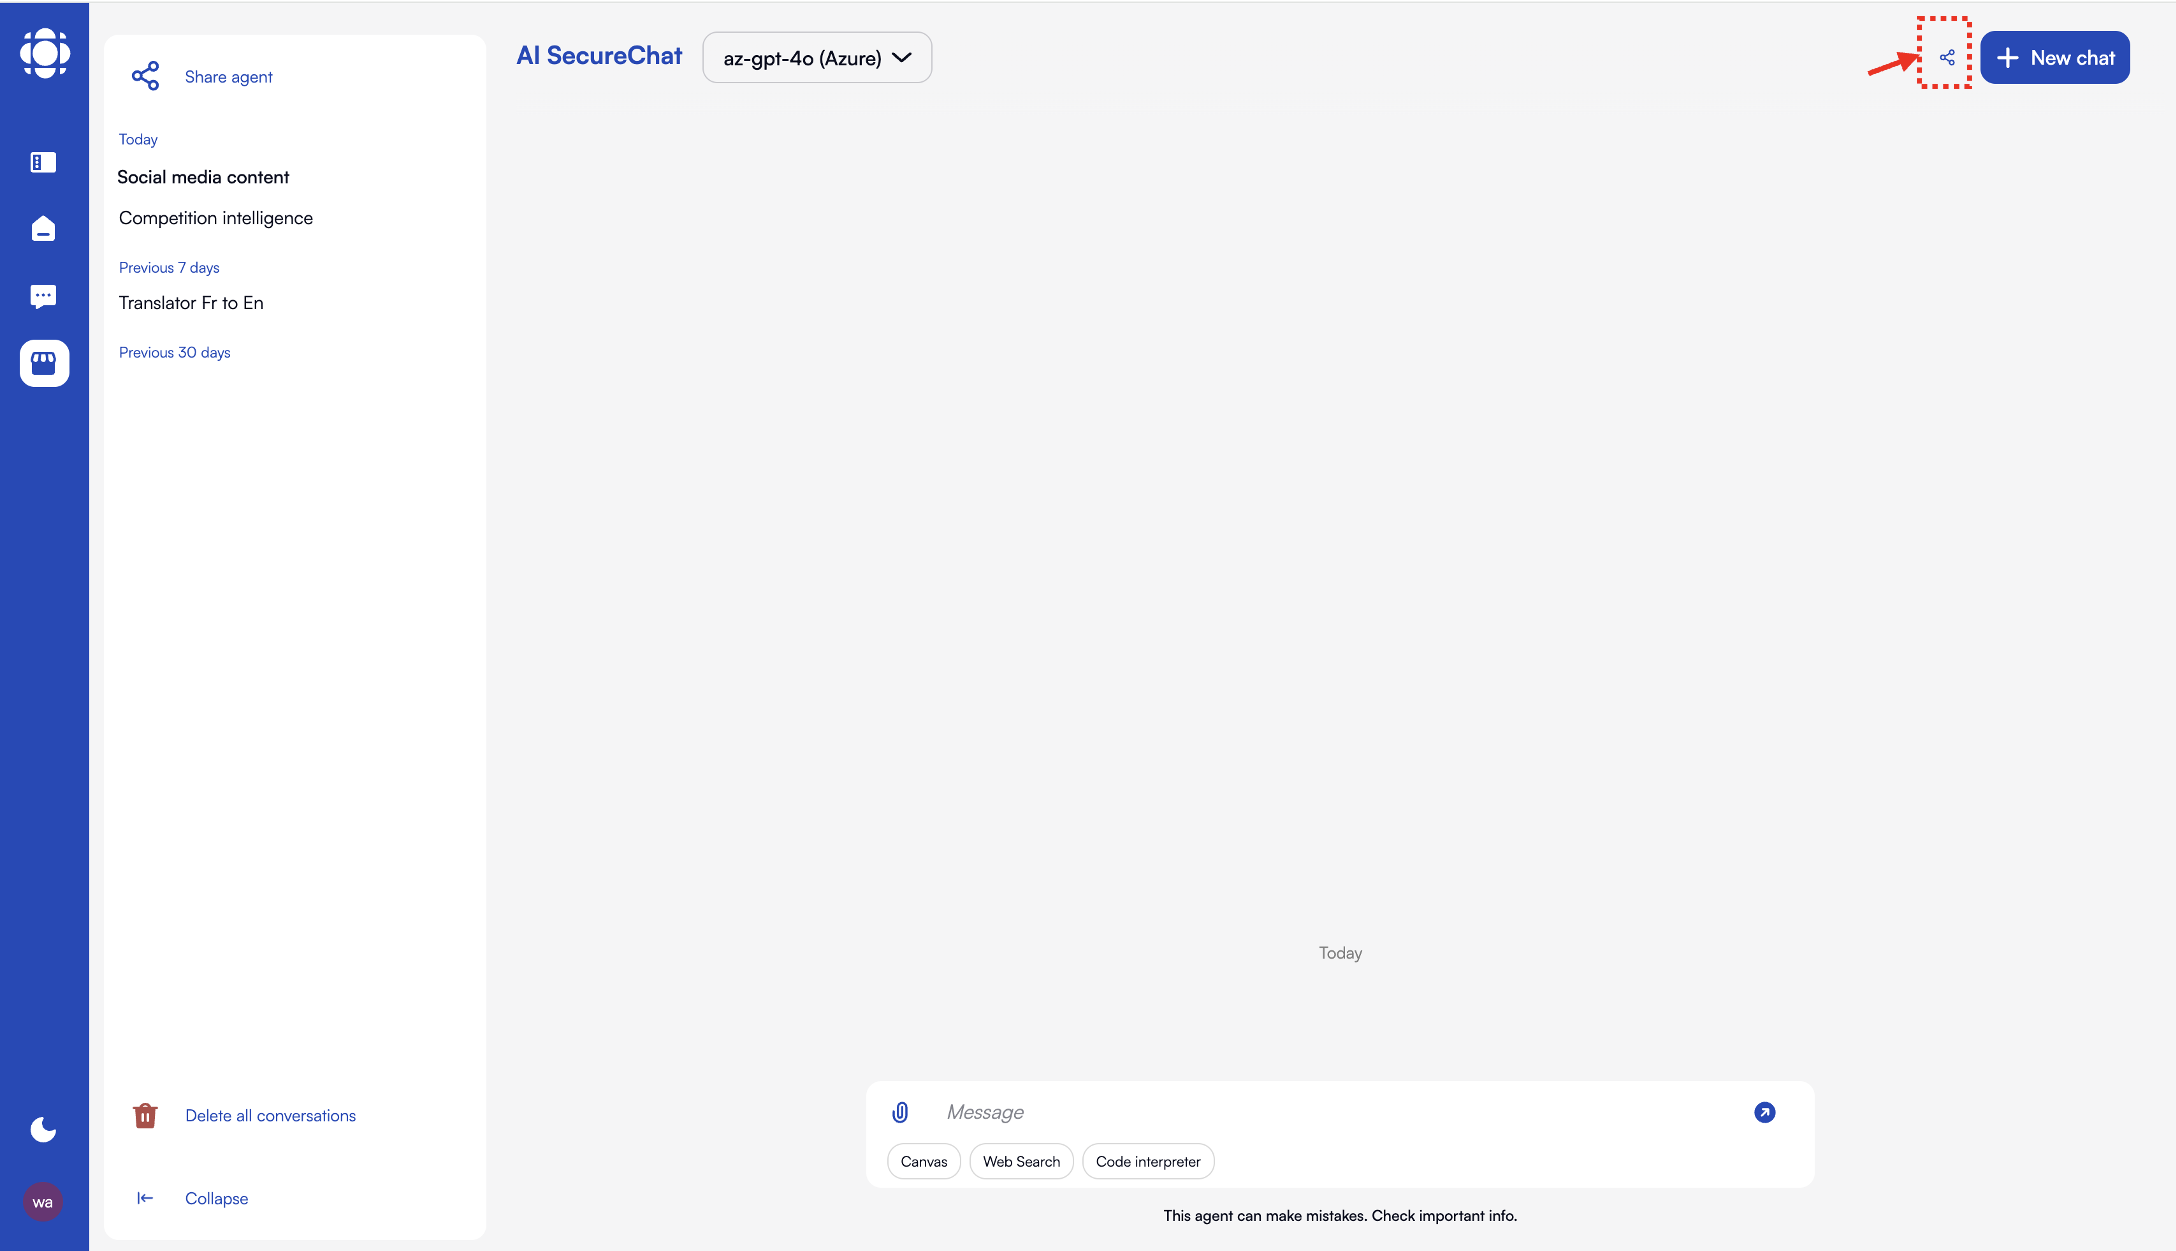Click the share icon beside New chat

coord(1946,57)
